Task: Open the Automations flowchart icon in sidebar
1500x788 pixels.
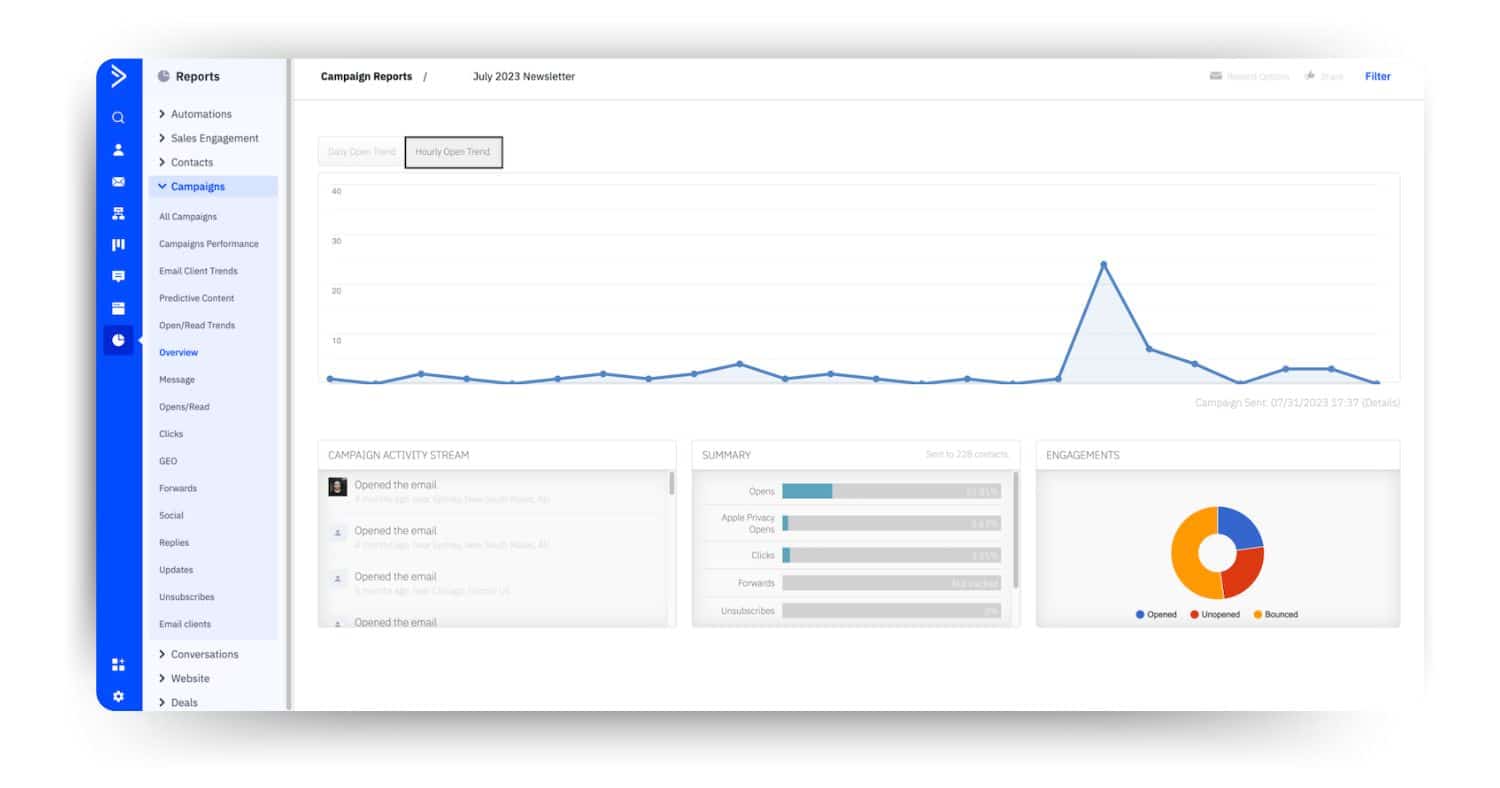Action: coord(118,213)
